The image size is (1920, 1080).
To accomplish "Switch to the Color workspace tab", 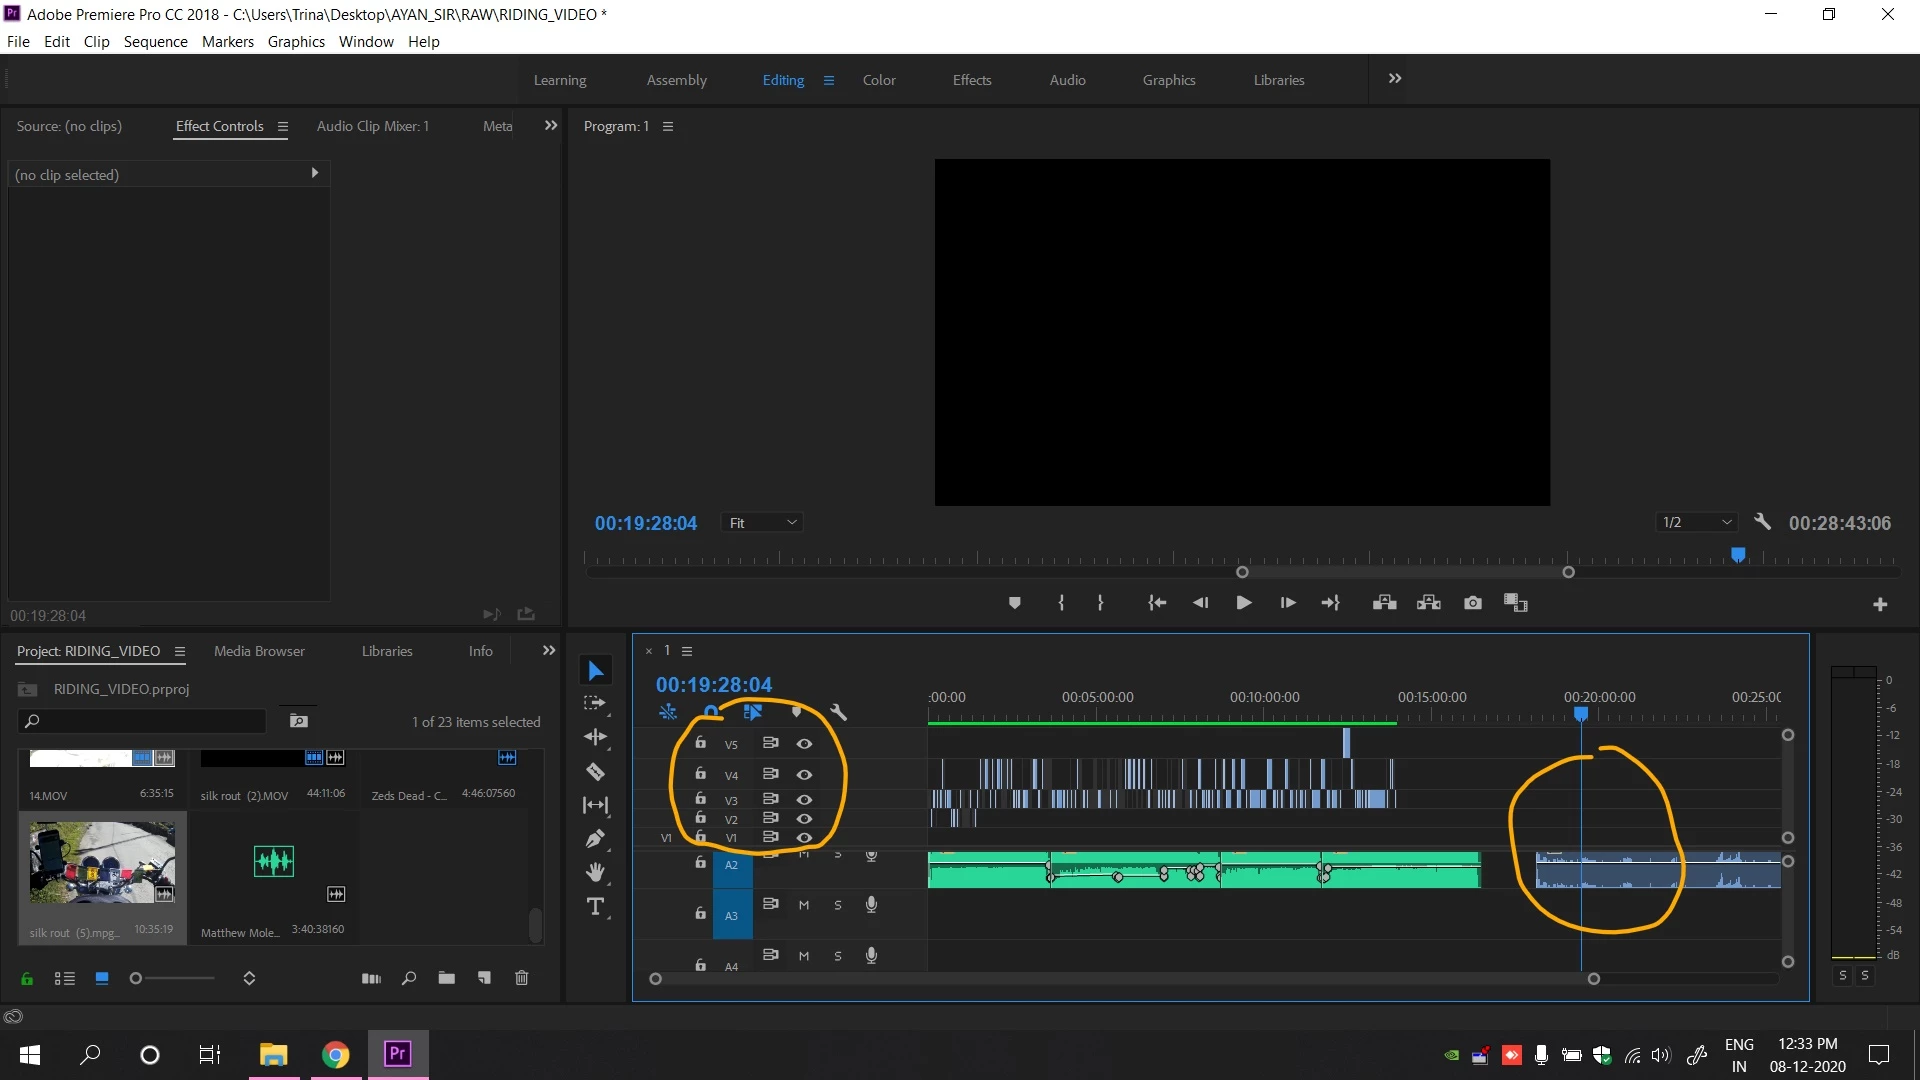I will [x=879, y=80].
